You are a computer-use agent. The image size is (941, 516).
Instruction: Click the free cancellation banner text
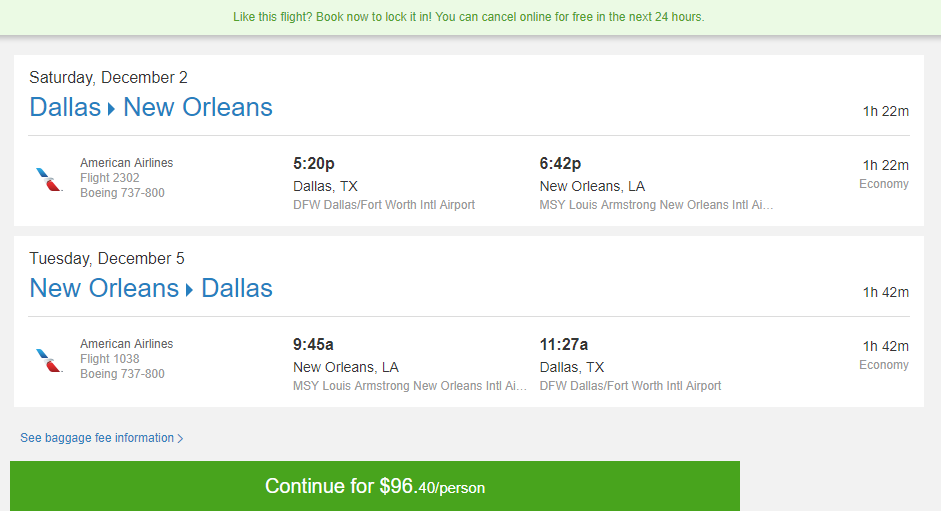coord(469,17)
